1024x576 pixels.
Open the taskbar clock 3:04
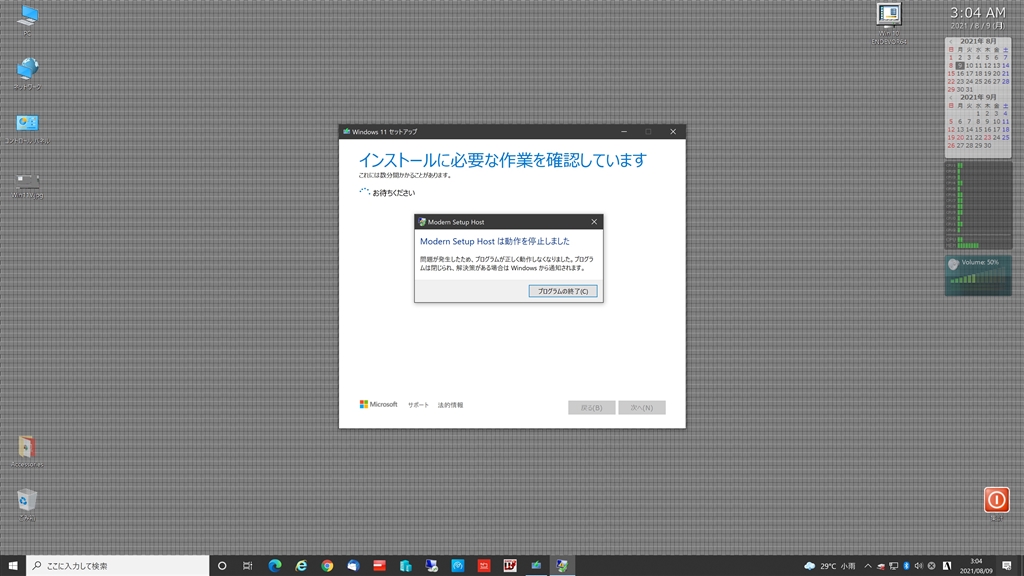pyautogui.click(x=976, y=566)
